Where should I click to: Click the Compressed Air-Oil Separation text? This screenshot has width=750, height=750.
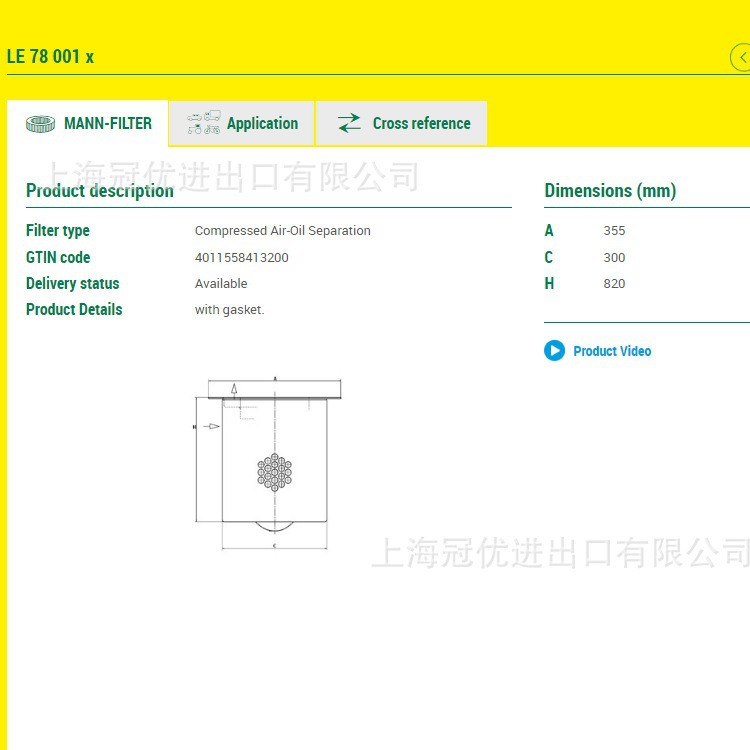[283, 231]
